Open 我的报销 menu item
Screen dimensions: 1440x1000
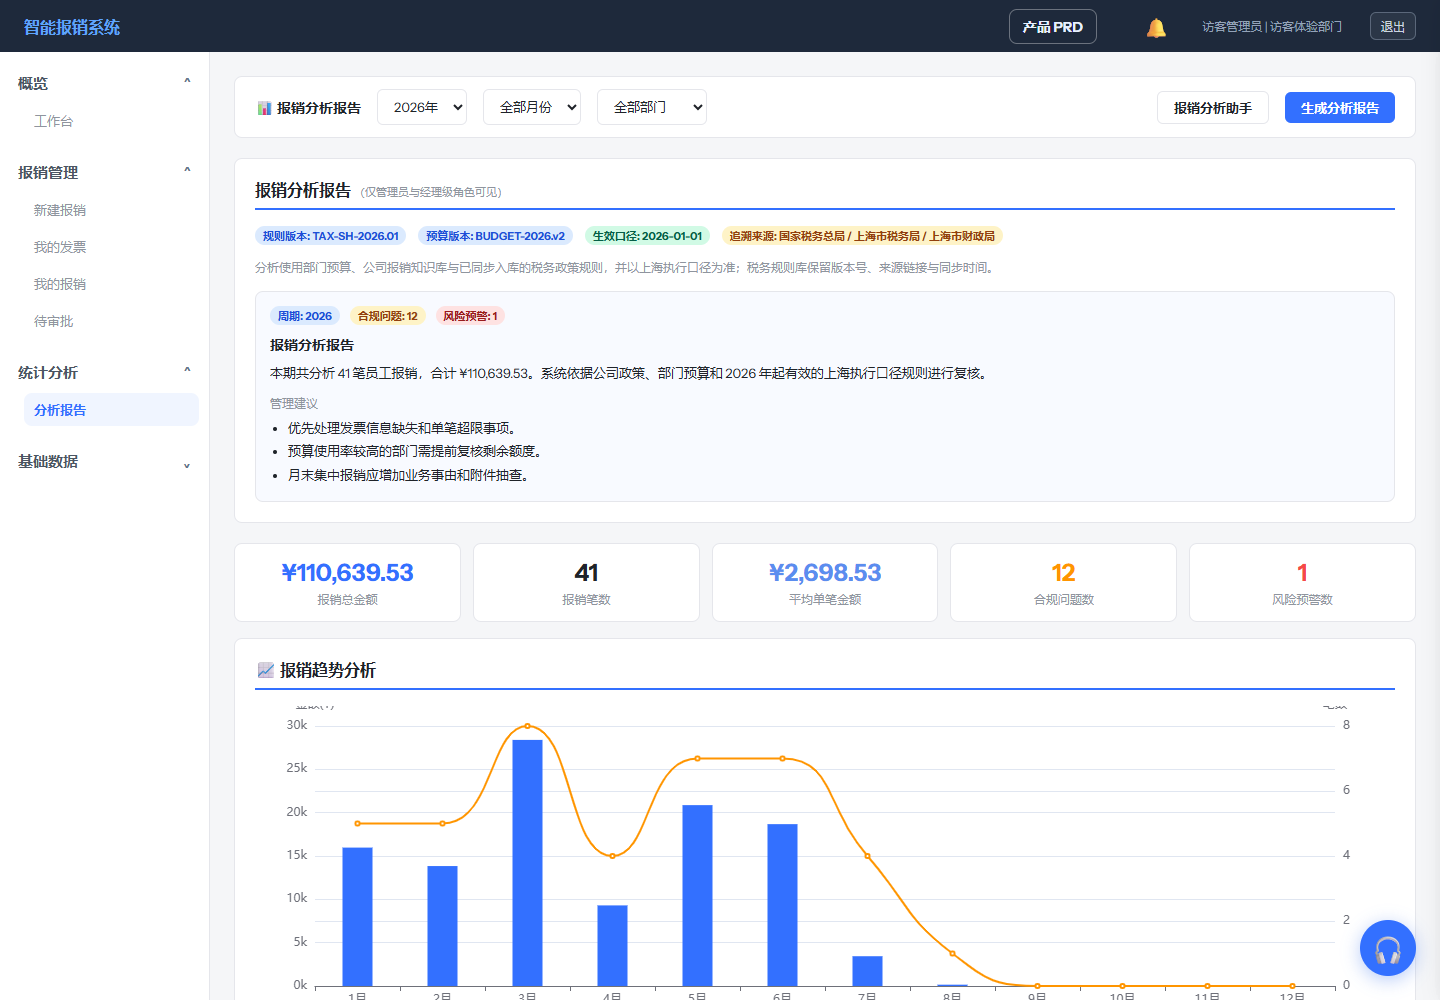click(x=60, y=284)
